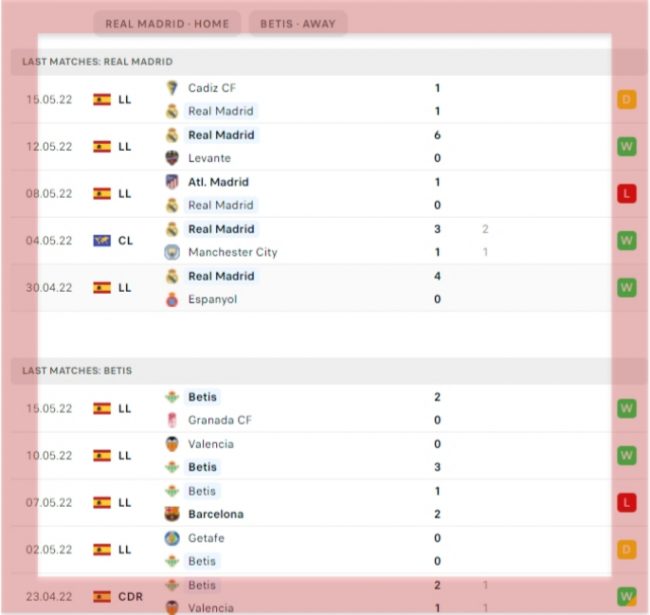Open Manchester City team link
This screenshot has height=615, width=650.
232,252
